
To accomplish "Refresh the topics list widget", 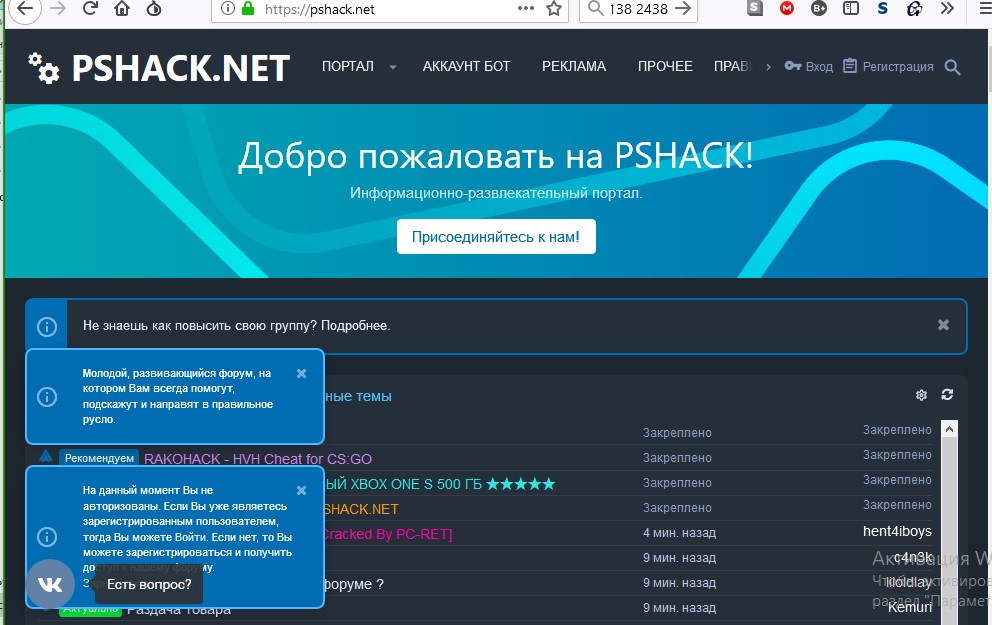I will coord(947,395).
